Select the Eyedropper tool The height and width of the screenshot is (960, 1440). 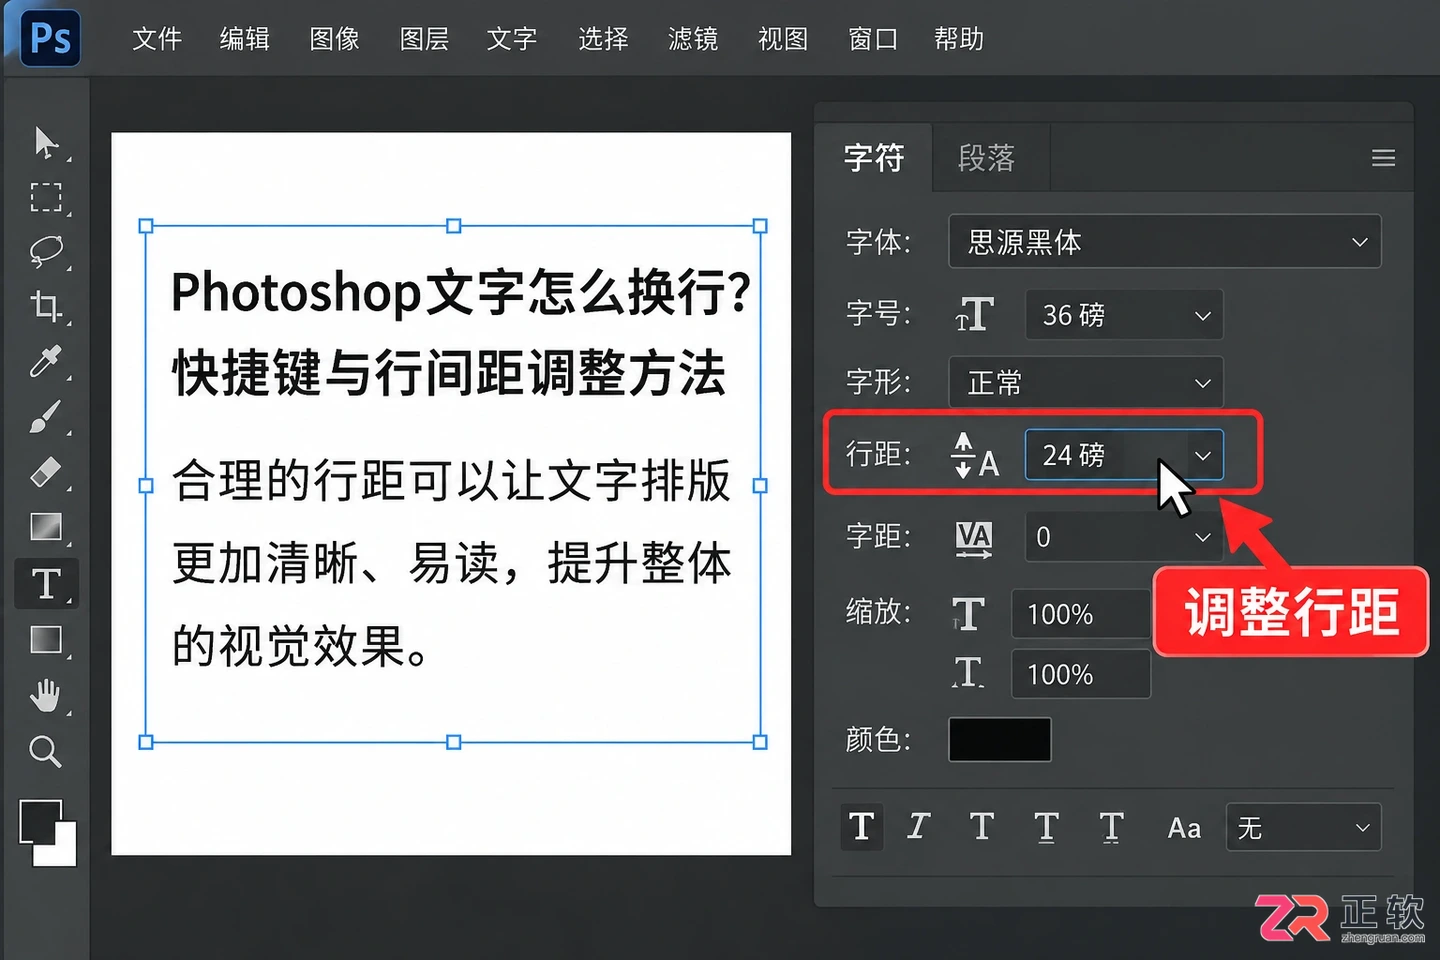pos(45,361)
